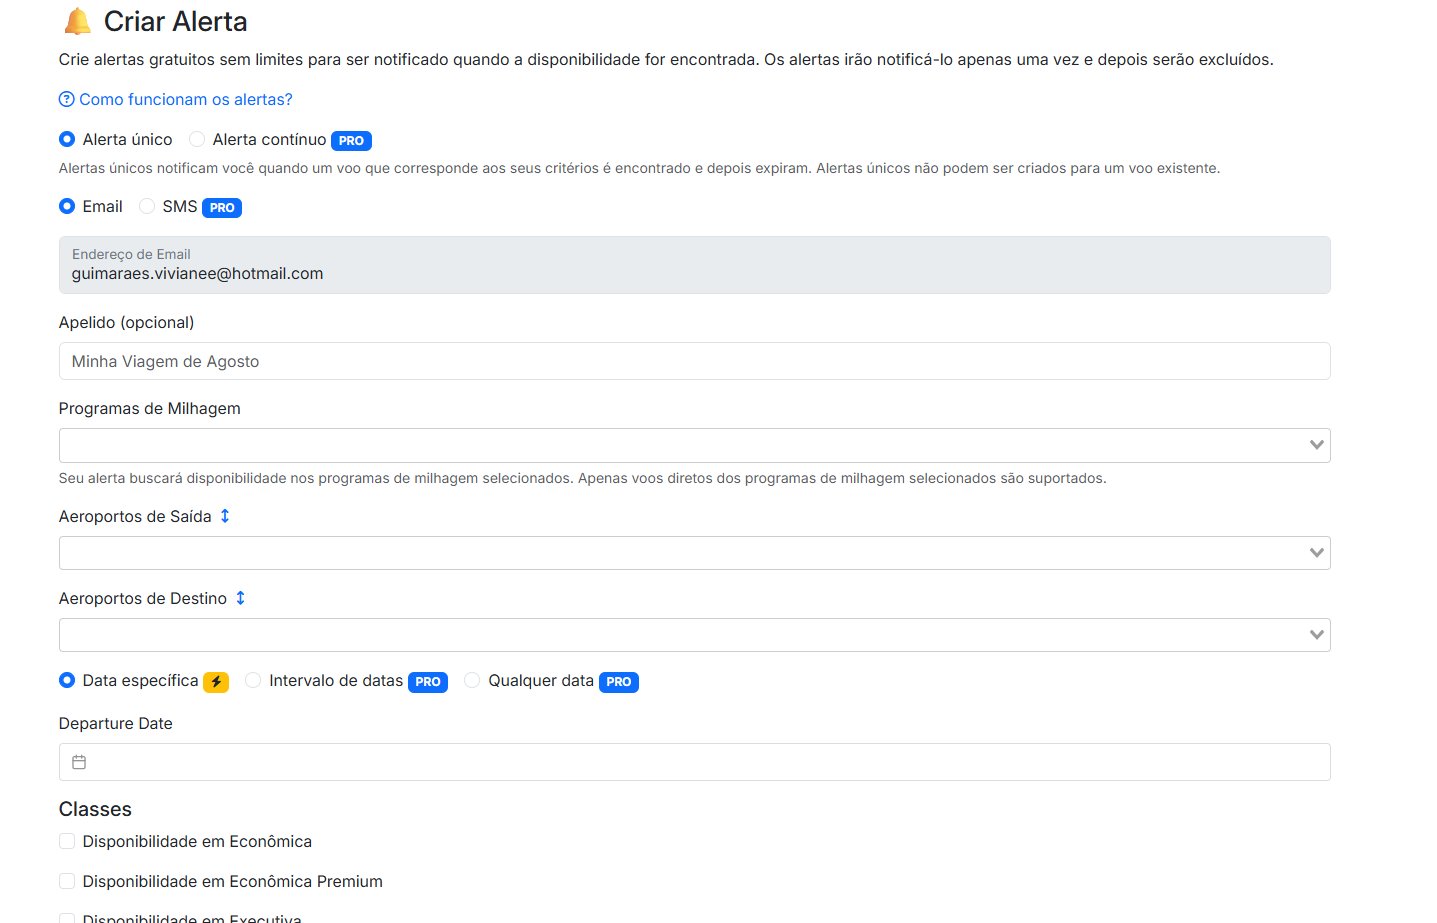The image size is (1437, 923).
Task: Select the Alerta contínuo radio option
Action: point(197,139)
